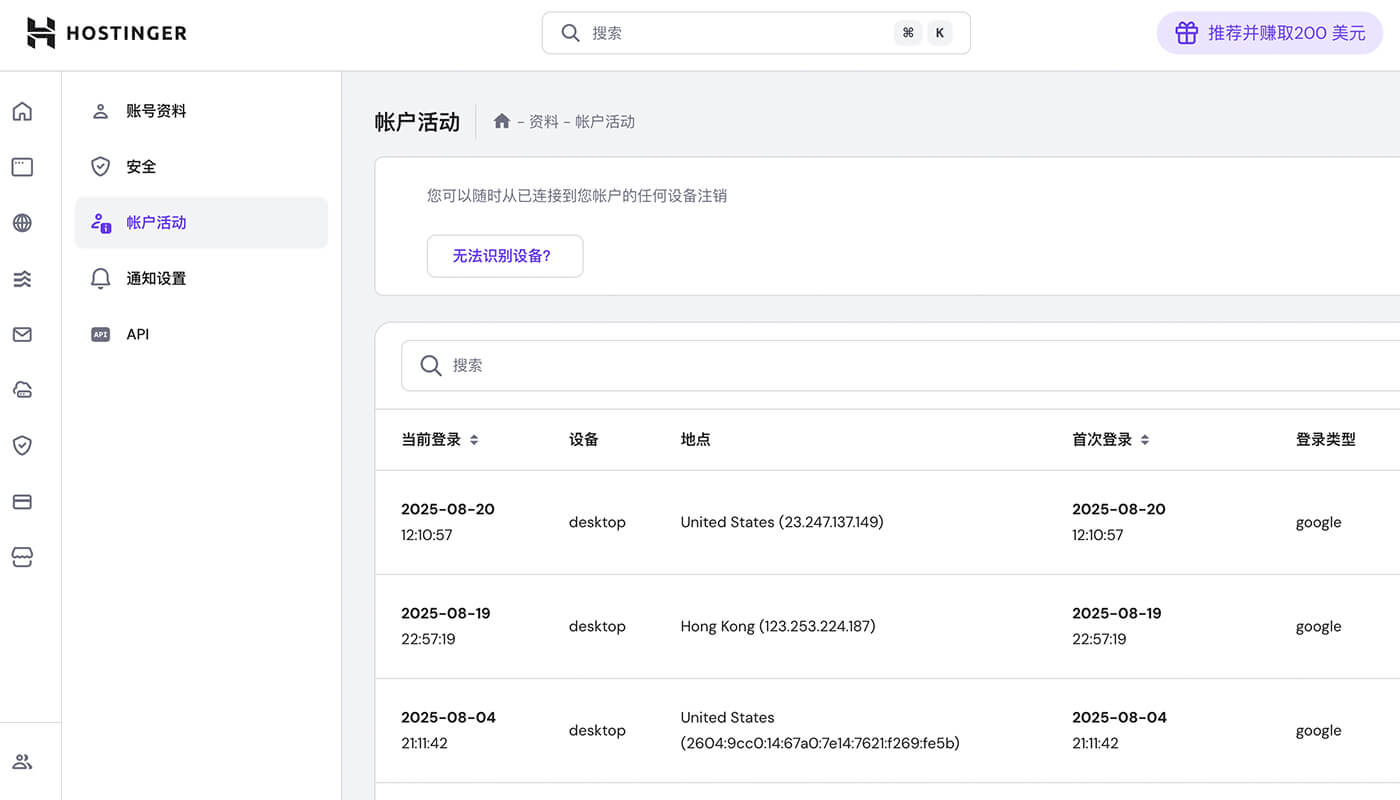Click the API badge icon
The image size is (1400, 800).
[x=100, y=335]
